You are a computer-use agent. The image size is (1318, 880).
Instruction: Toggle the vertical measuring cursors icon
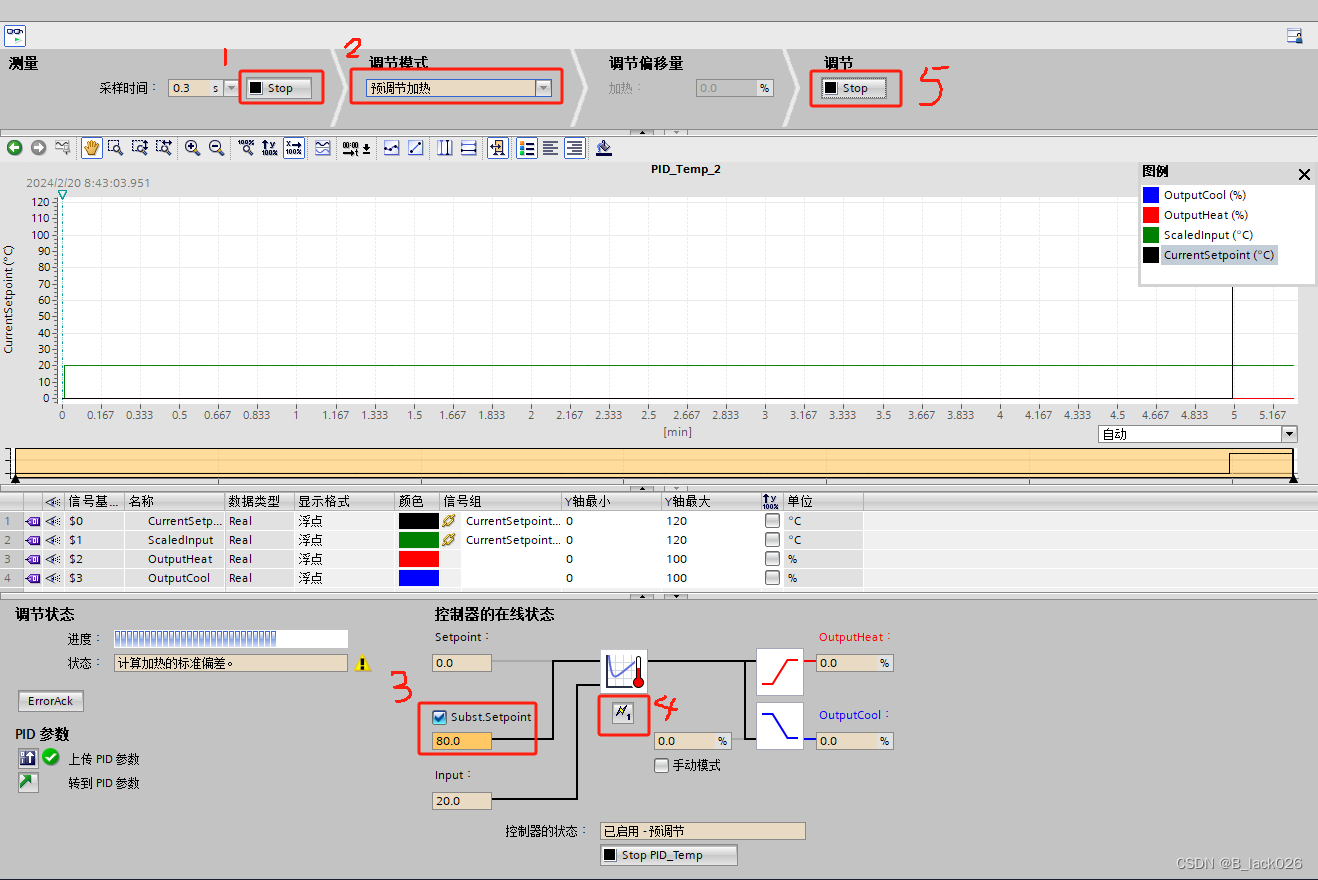click(x=445, y=148)
